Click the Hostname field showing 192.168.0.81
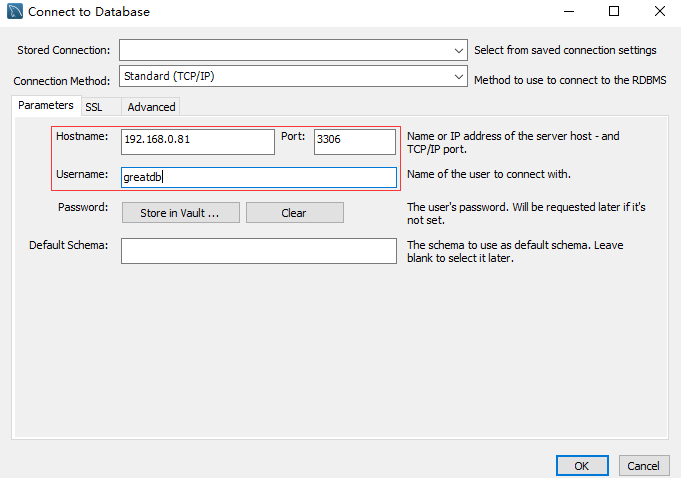681x478 pixels. click(x=198, y=142)
